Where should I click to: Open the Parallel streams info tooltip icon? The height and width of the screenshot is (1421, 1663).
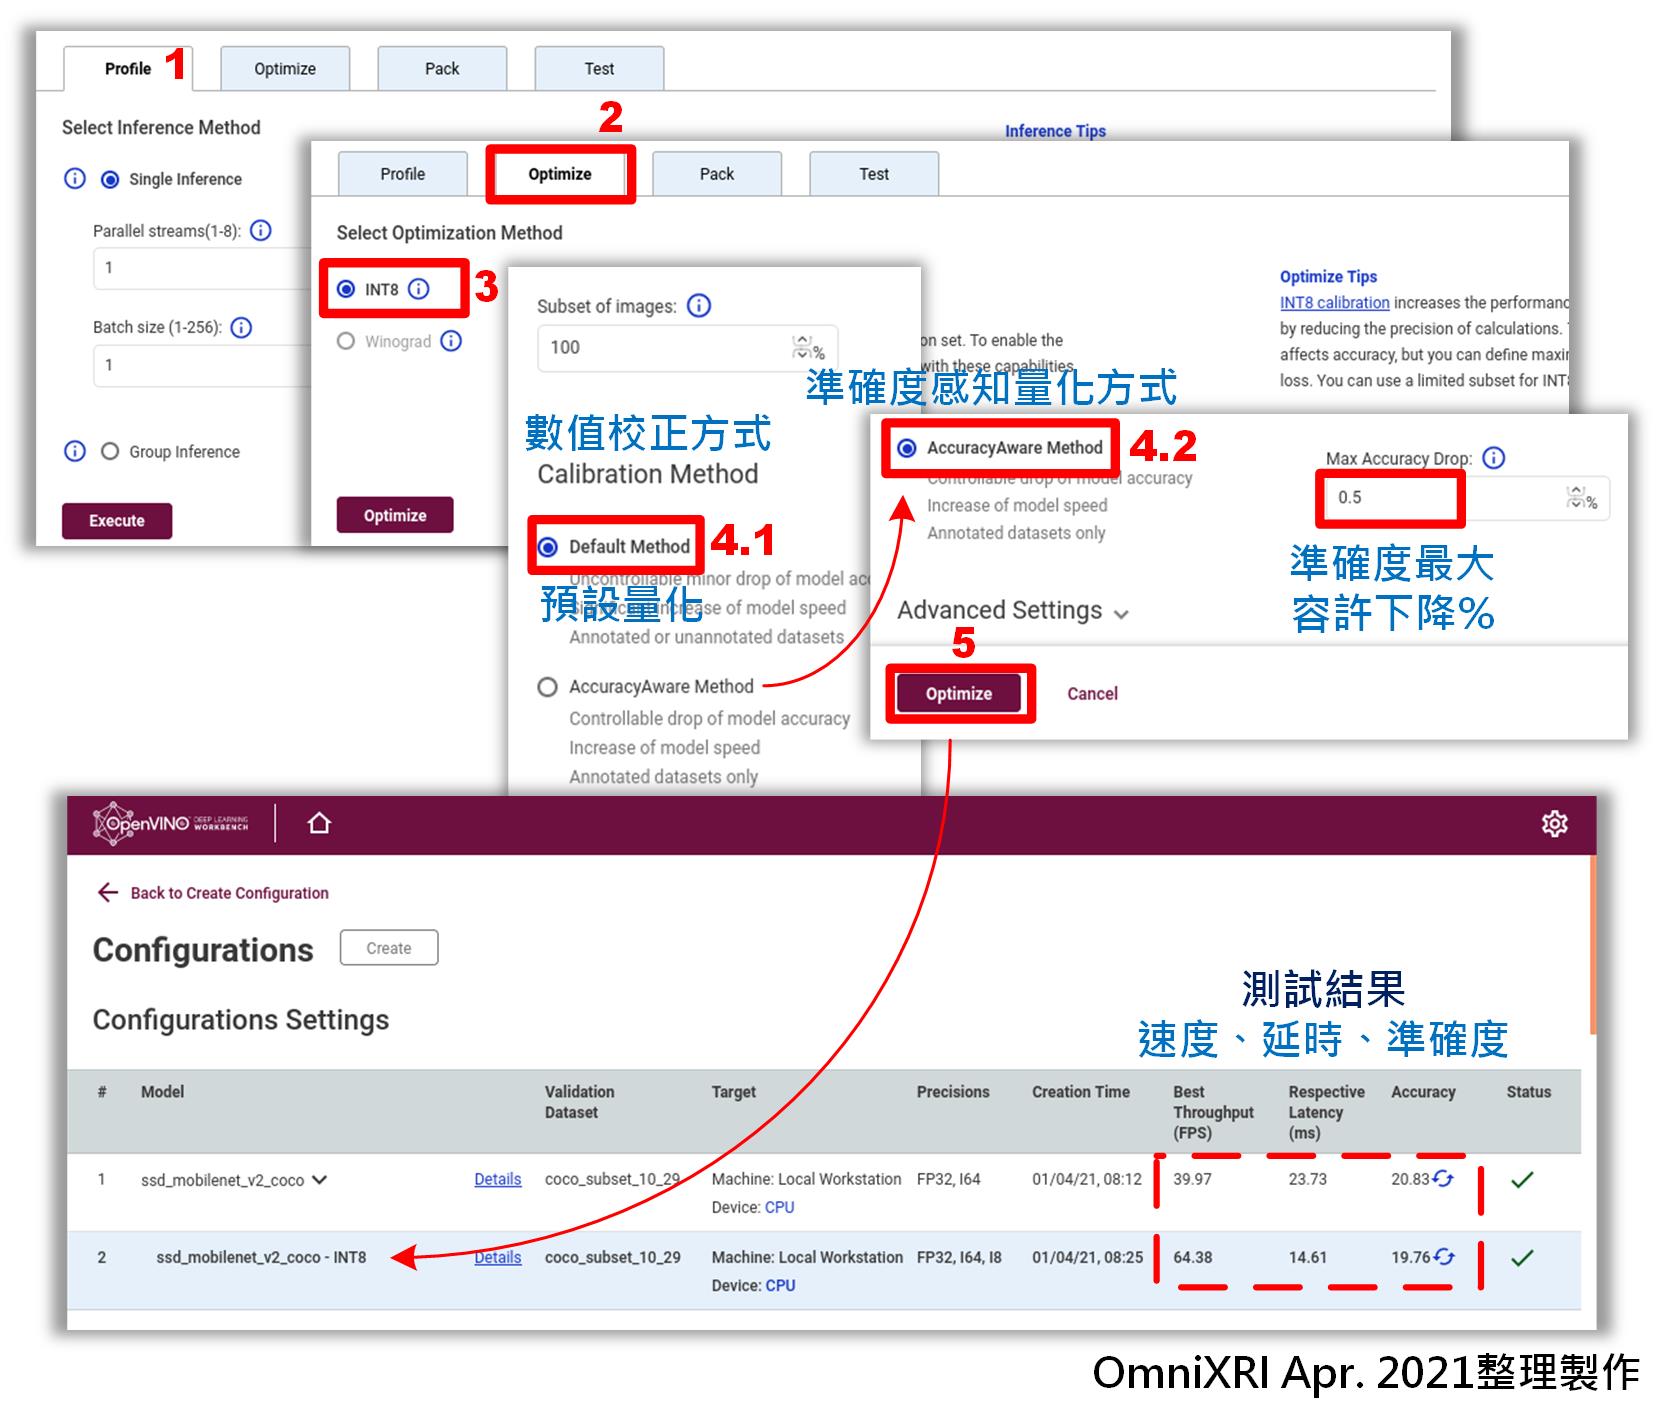(x=261, y=231)
